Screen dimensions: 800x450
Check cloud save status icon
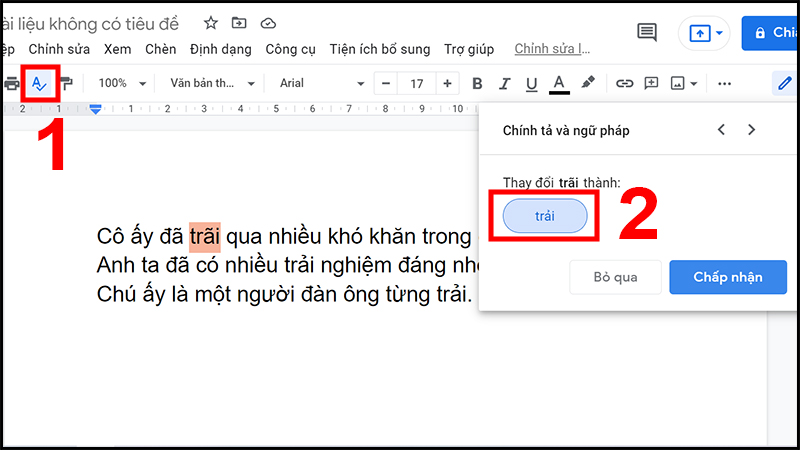(268, 23)
